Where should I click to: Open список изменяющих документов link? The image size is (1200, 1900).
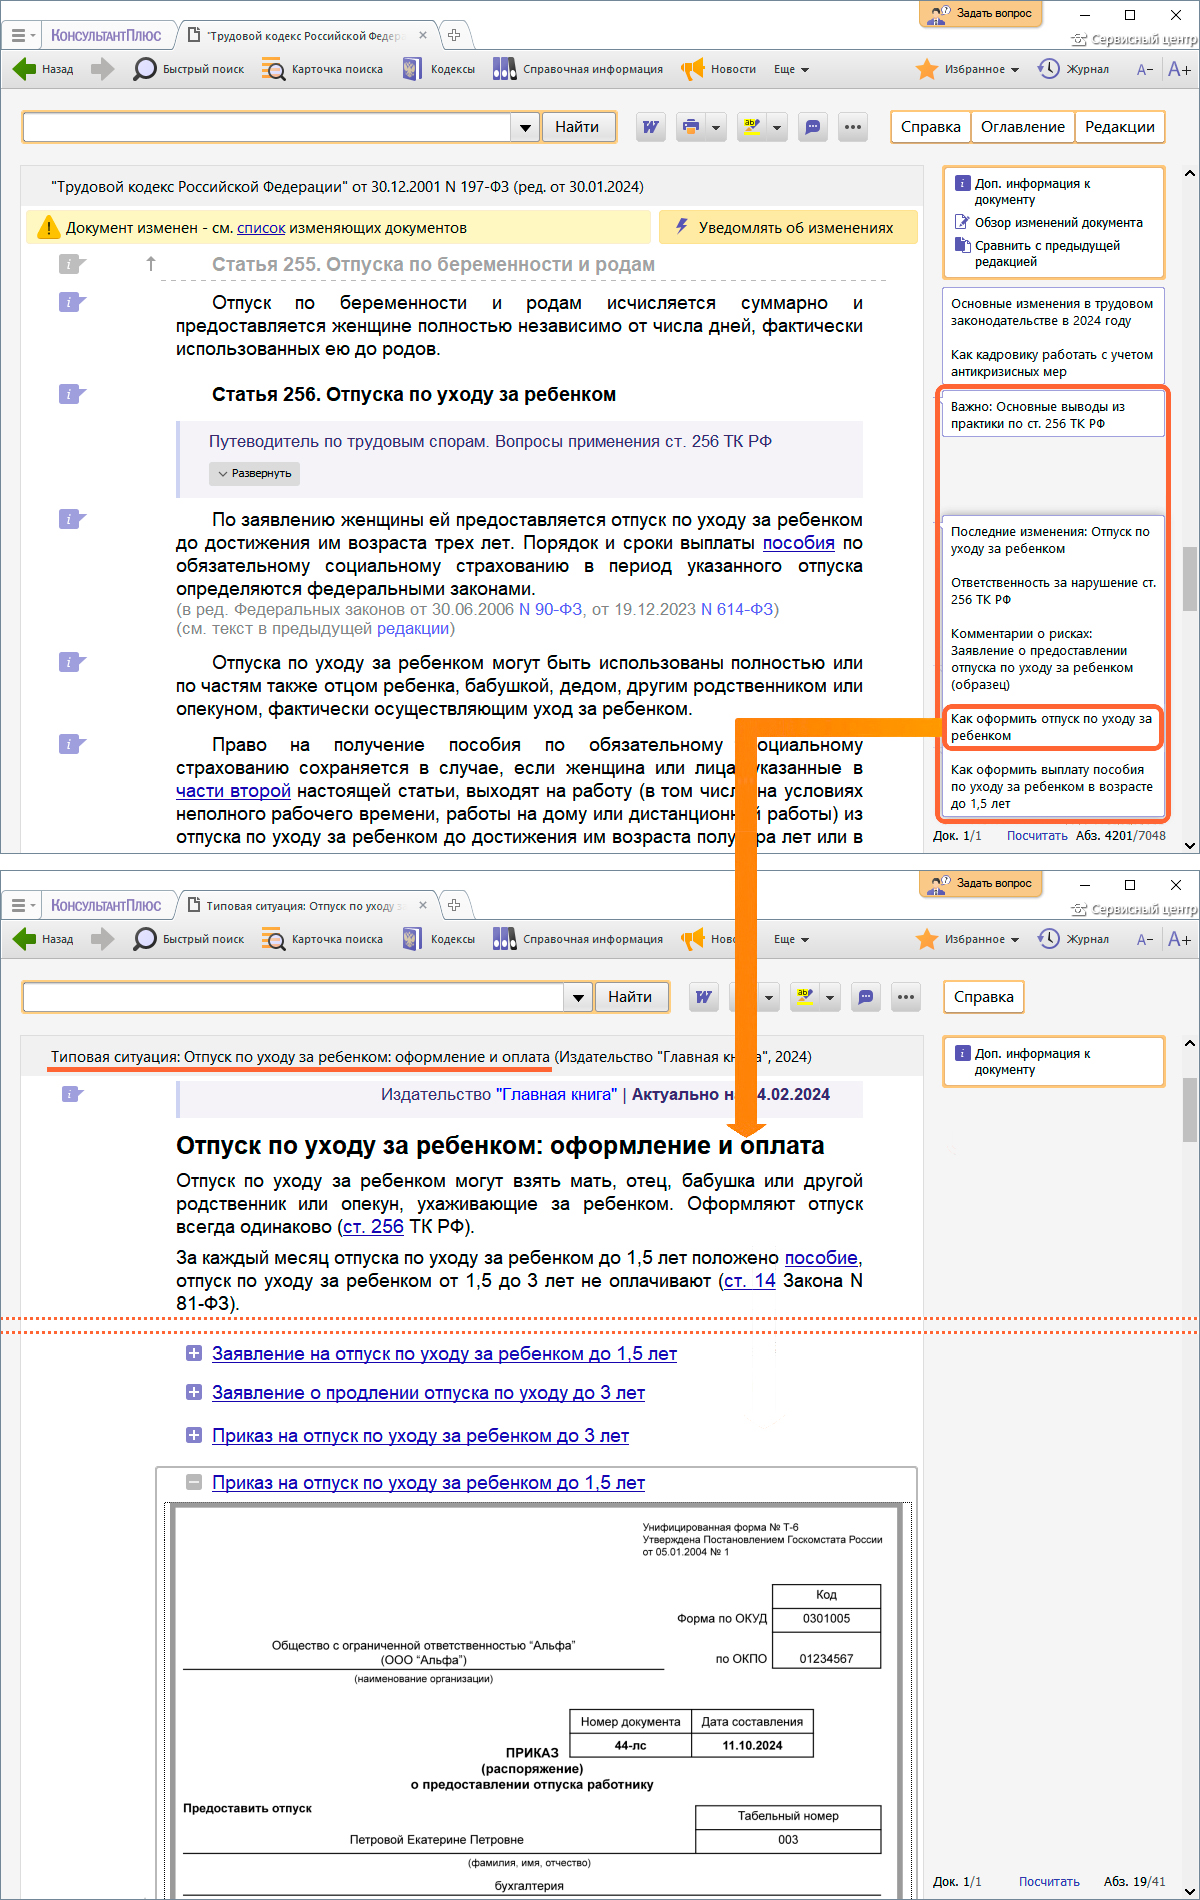pyautogui.click(x=261, y=228)
